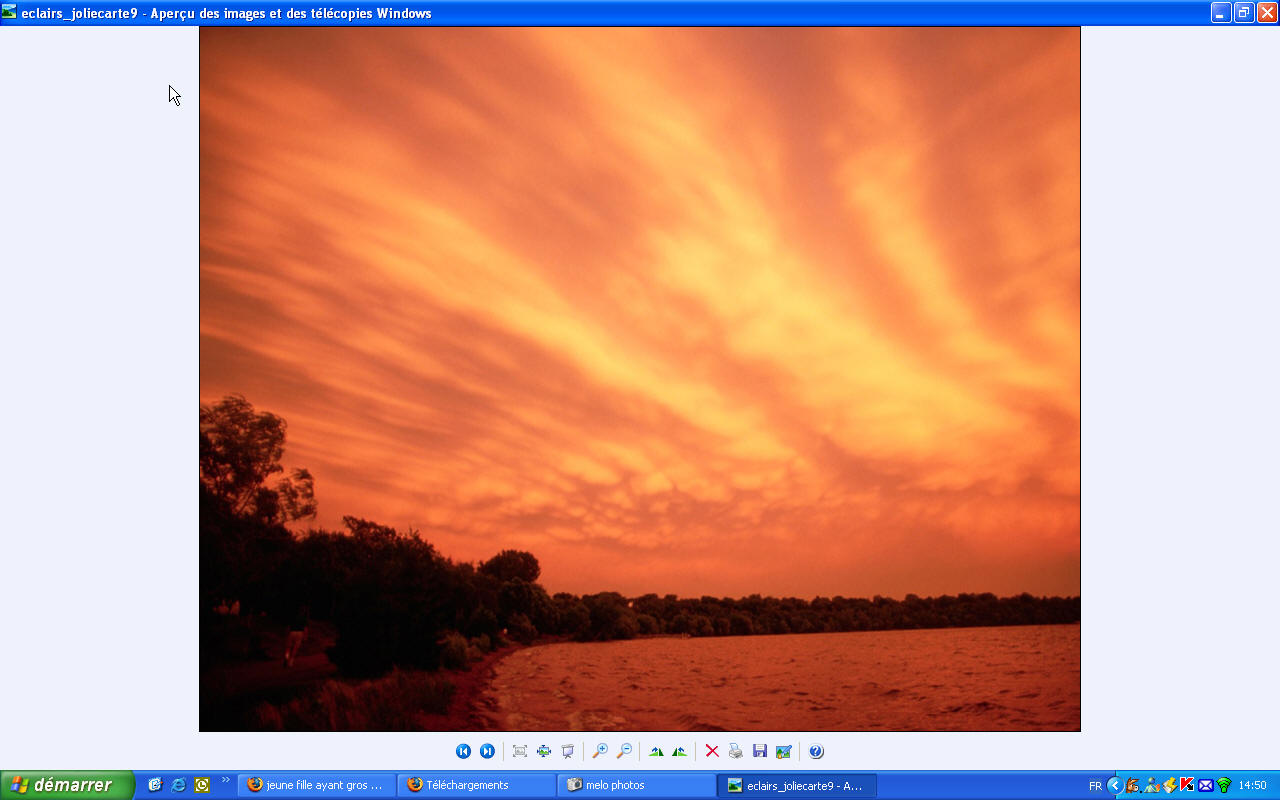Click the sunset photo preview
This screenshot has height=800, width=1280.
click(640, 379)
